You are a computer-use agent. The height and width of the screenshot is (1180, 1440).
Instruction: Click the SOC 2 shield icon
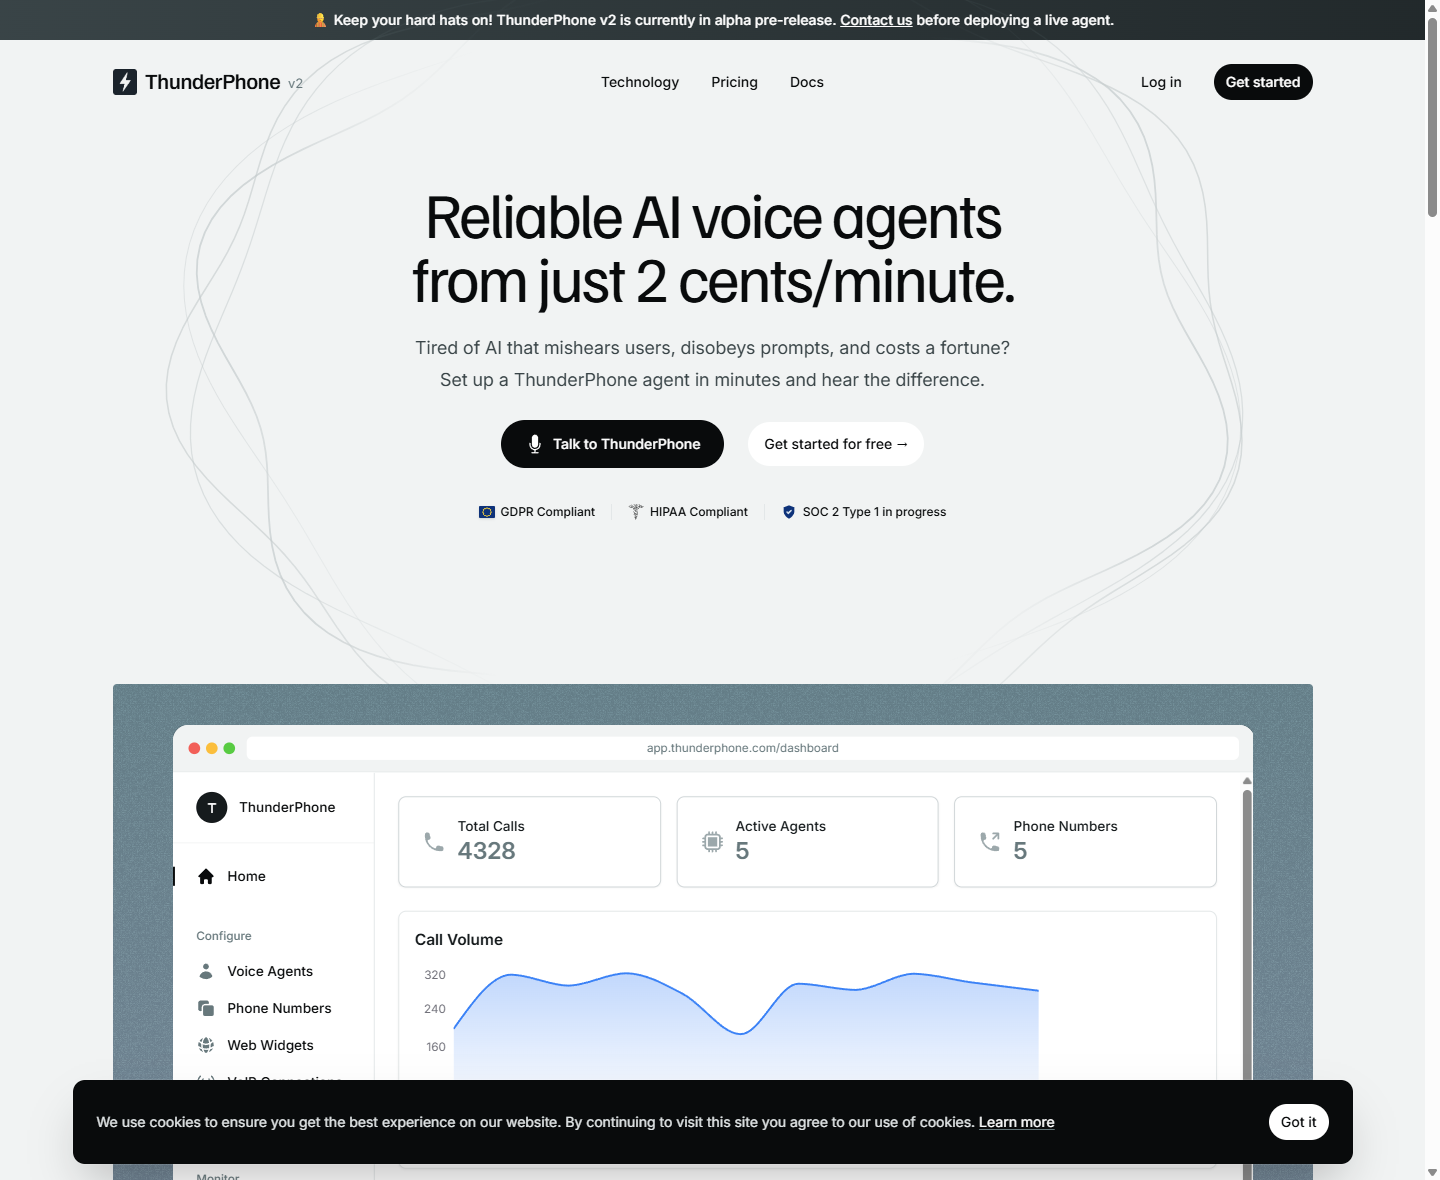(x=789, y=512)
